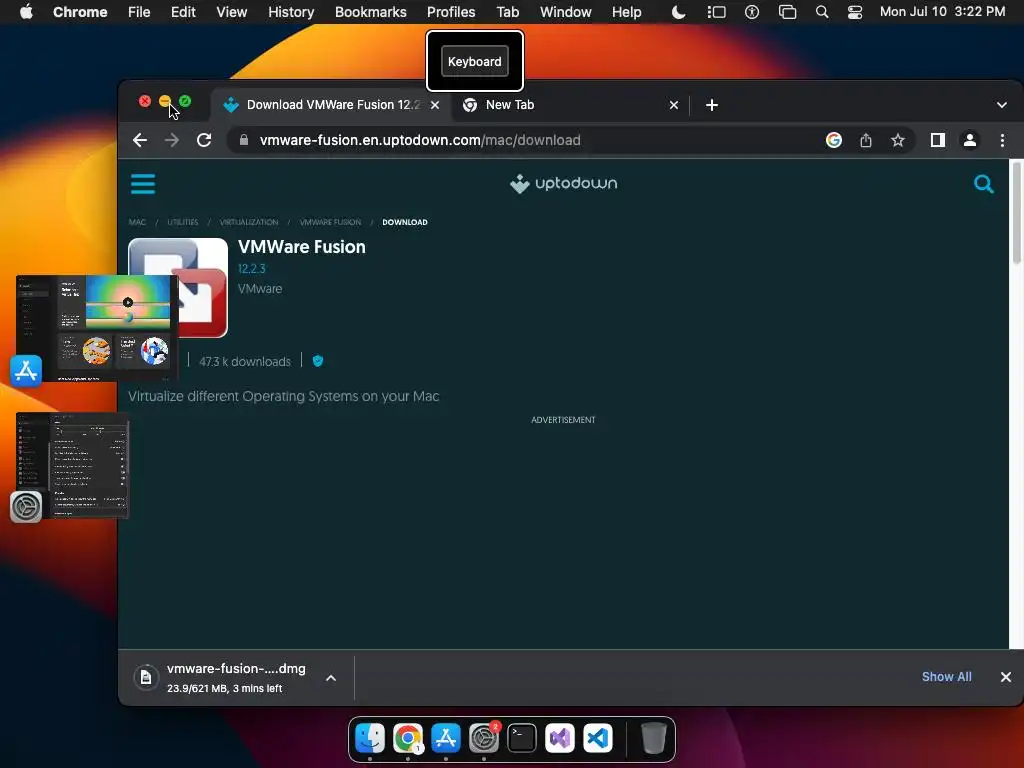Click the share page icon
The height and width of the screenshot is (768, 1024).
[866, 140]
